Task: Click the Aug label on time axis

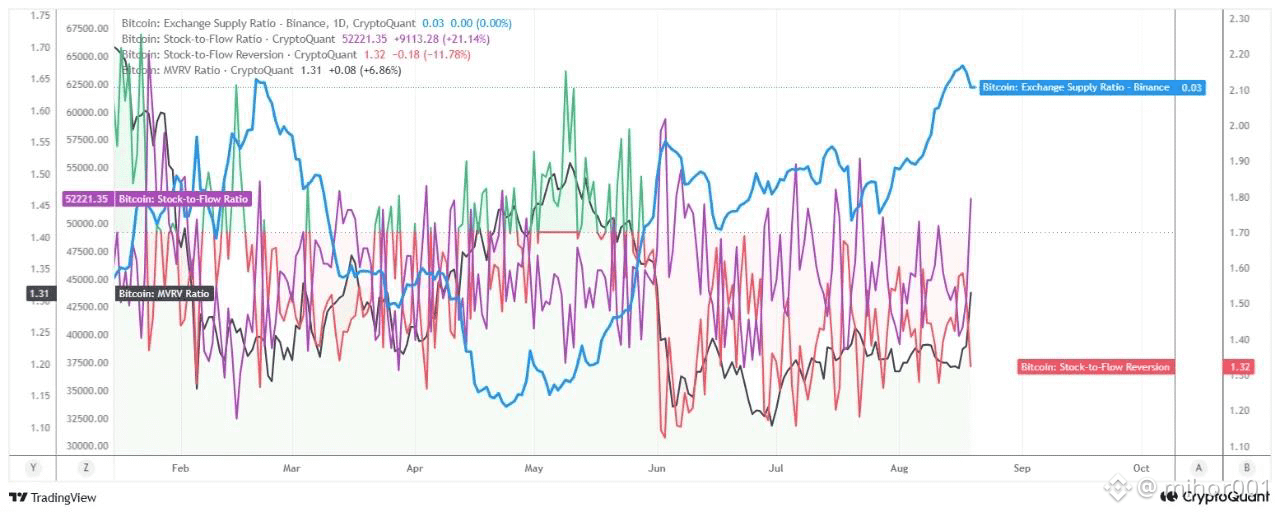Action: coord(899,467)
